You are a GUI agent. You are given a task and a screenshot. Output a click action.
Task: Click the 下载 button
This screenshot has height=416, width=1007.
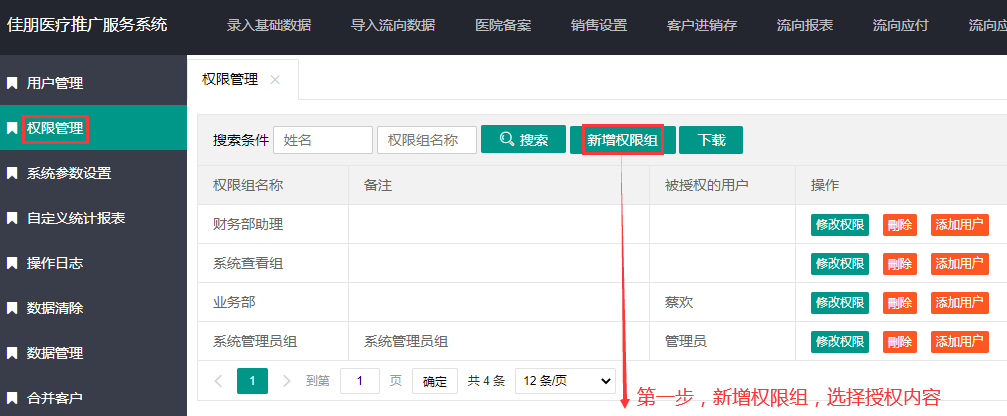(x=711, y=140)
